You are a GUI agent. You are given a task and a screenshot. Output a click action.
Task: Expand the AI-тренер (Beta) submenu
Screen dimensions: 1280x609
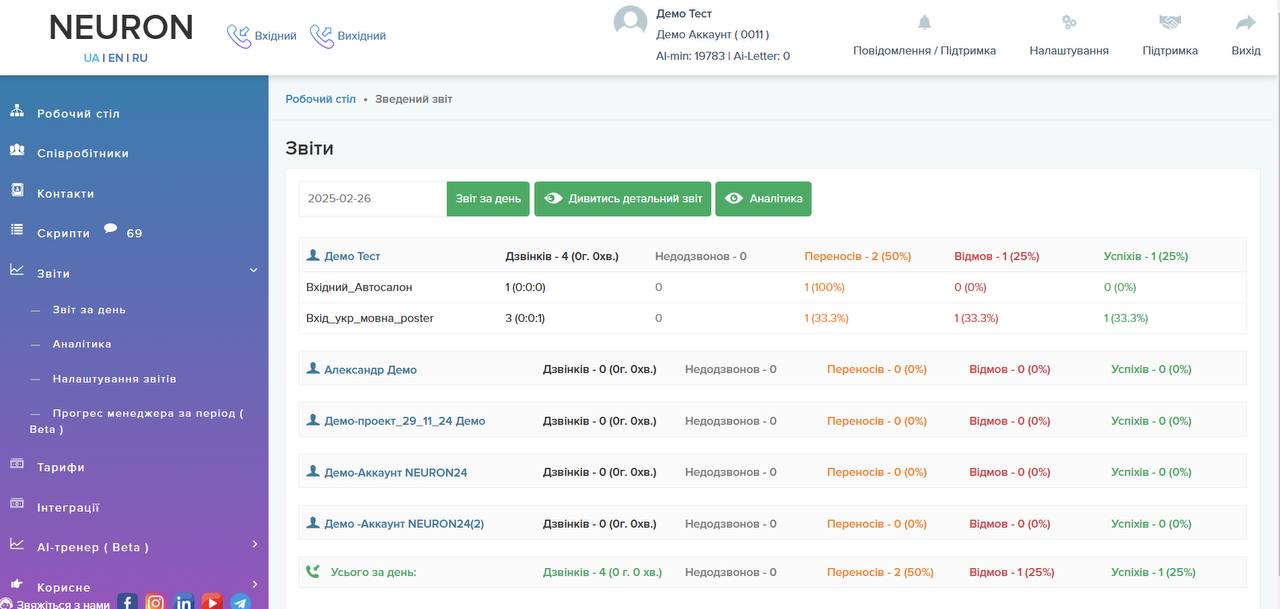click(254, 545)
